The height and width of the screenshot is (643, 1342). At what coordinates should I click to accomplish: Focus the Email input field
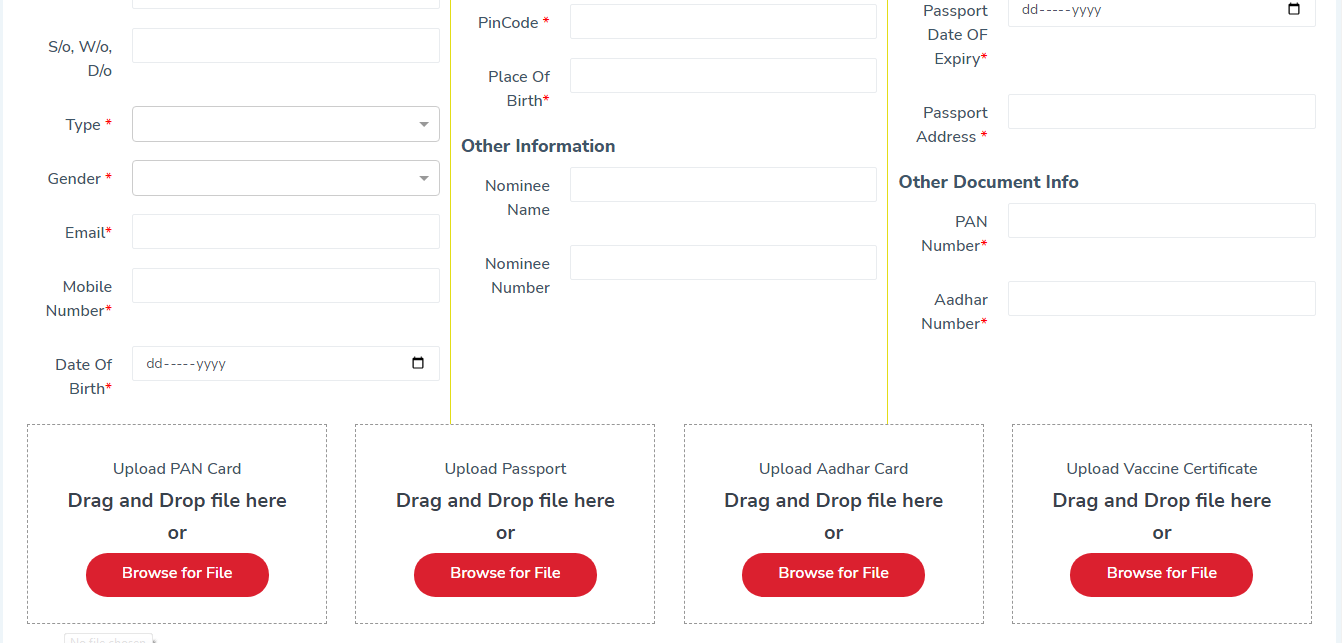coord(286,231)
